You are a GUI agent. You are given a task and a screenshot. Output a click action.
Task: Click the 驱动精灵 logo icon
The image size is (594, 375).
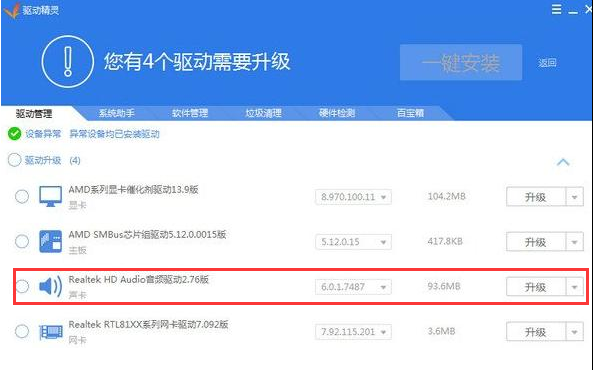pyautogui.click(x=11, y=10)
